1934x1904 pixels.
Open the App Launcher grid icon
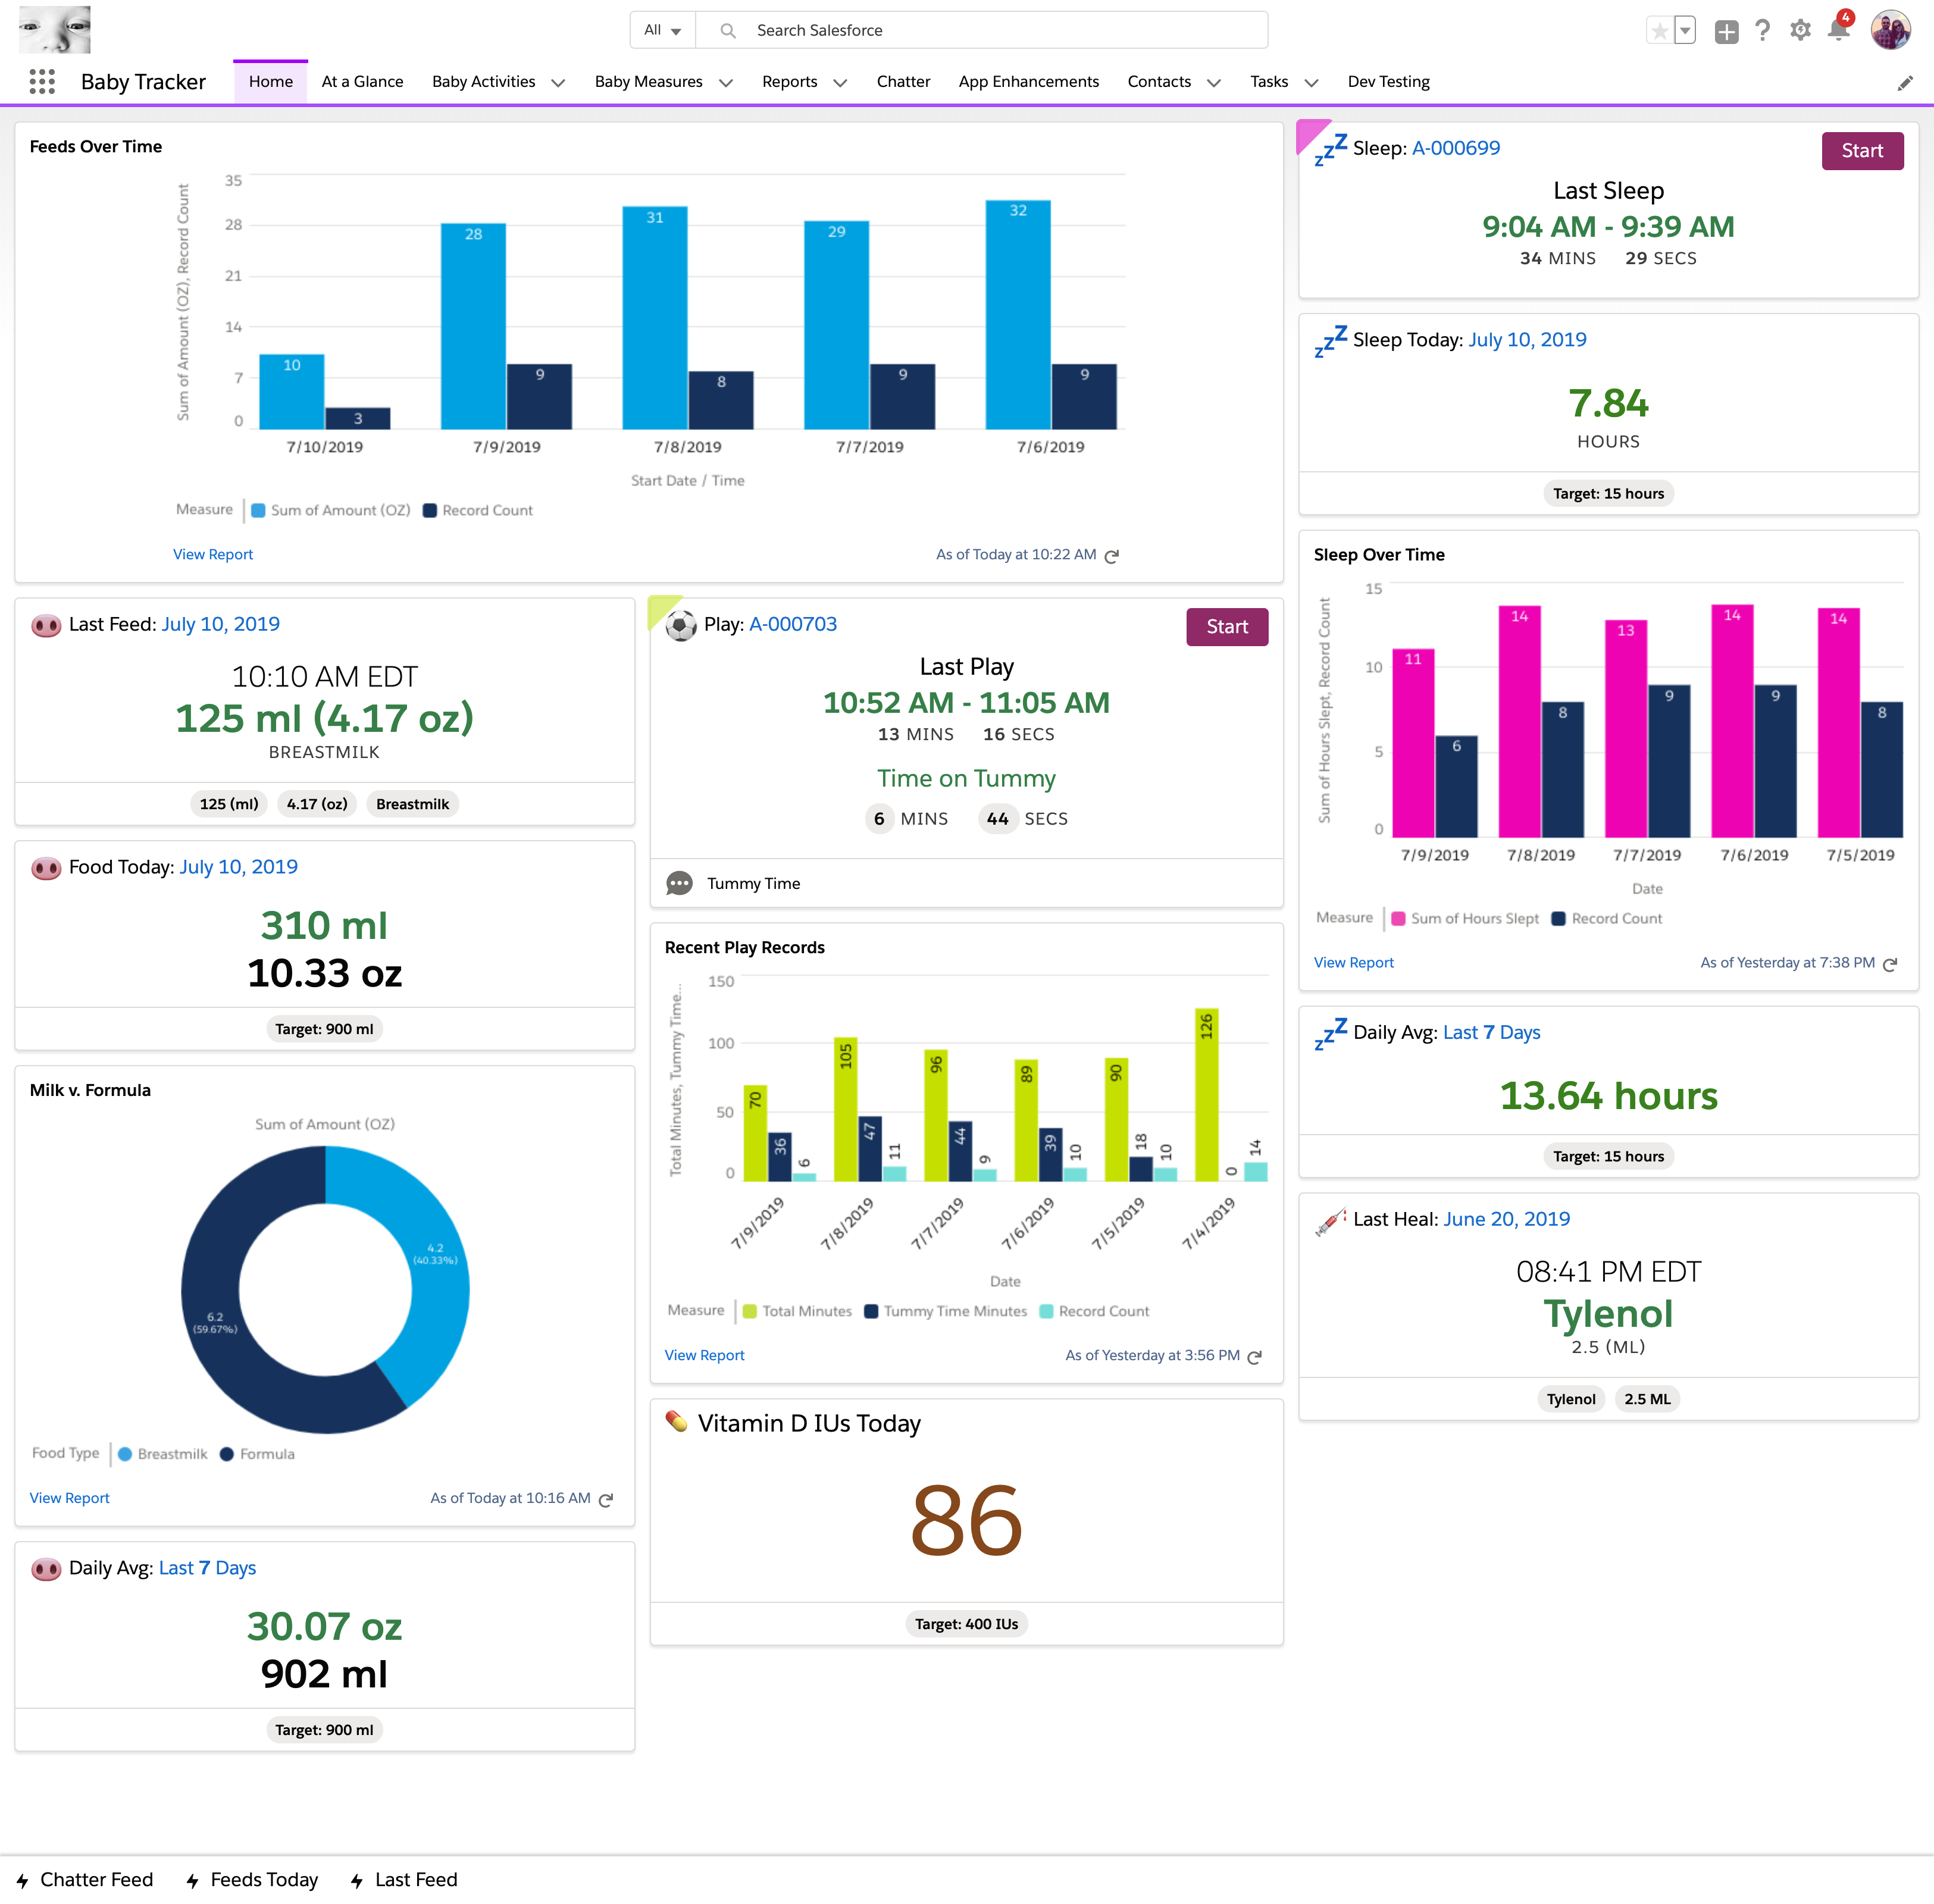point(42,82)
